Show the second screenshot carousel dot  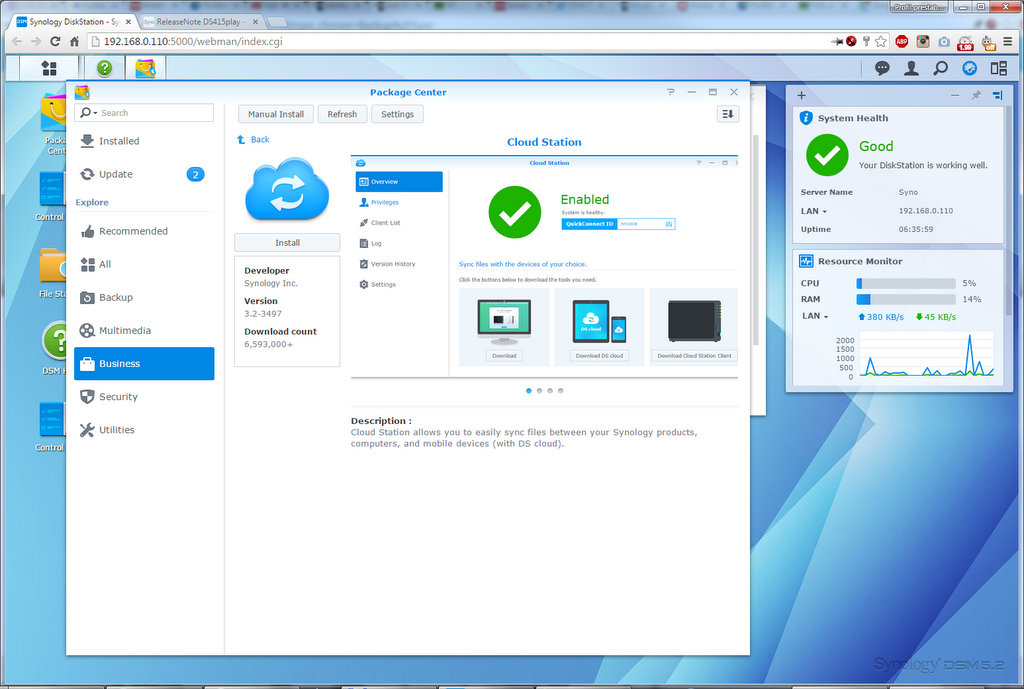539,391
